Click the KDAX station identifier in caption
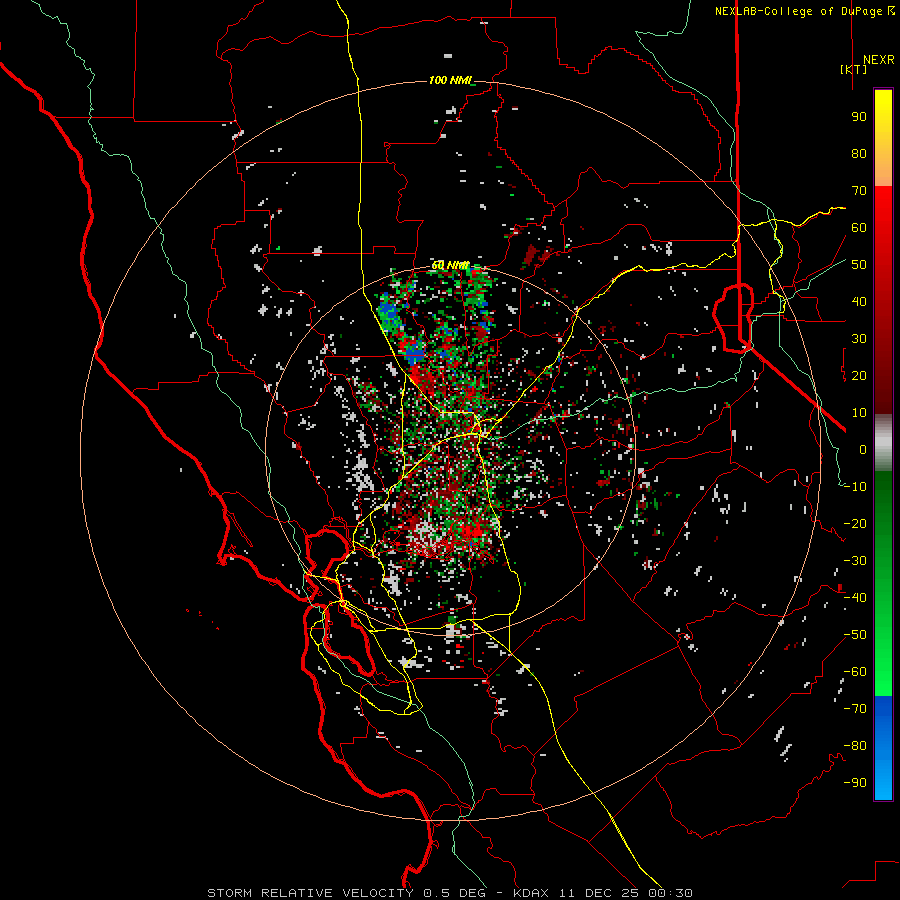The width and height of the screenshot is (900, 900). (x=531, y=893)
